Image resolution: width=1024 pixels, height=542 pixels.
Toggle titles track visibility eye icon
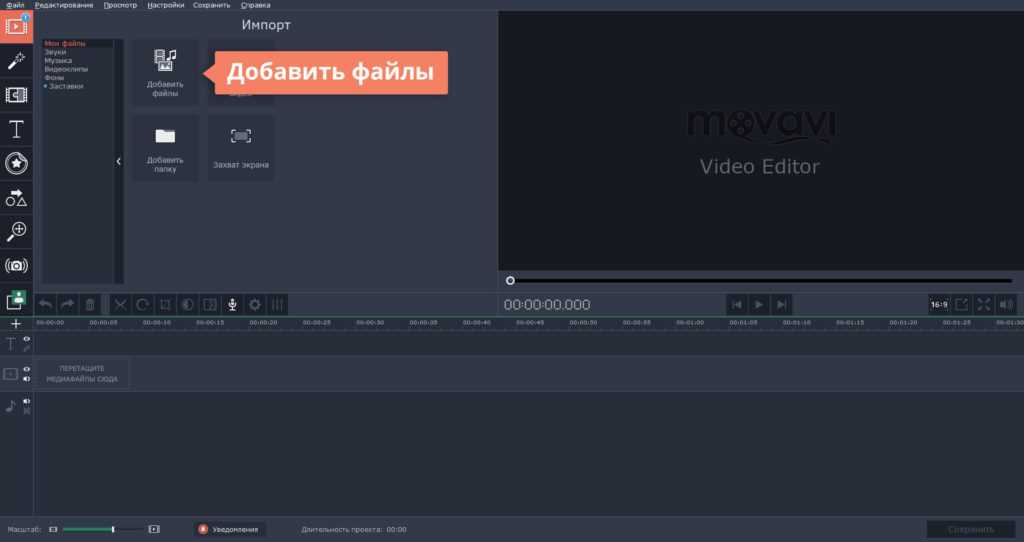click(x=27, y=339)
